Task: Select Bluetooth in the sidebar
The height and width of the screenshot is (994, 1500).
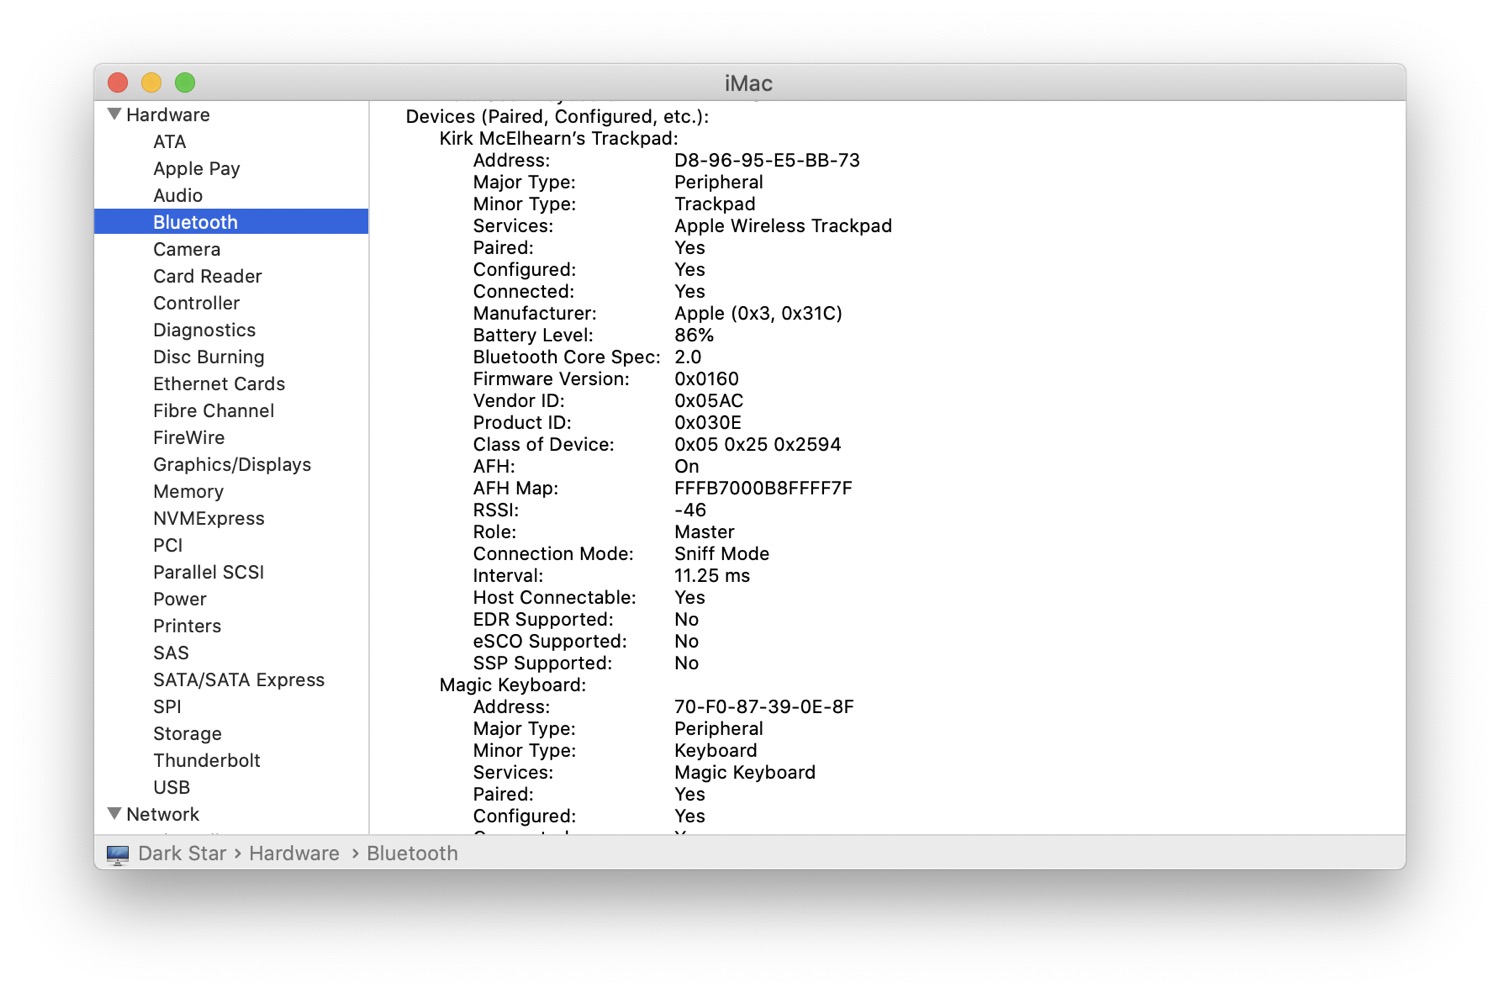Action: pyautogui.click(x=231, y=222)
